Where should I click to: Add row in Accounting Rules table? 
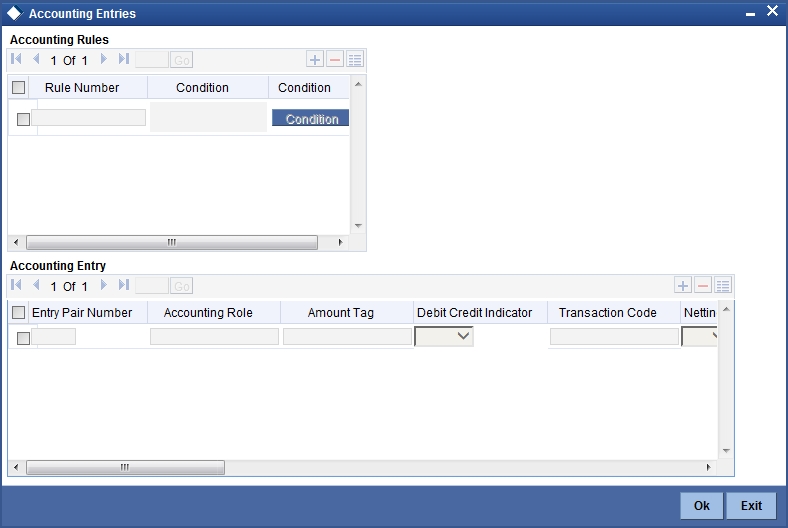315,59
